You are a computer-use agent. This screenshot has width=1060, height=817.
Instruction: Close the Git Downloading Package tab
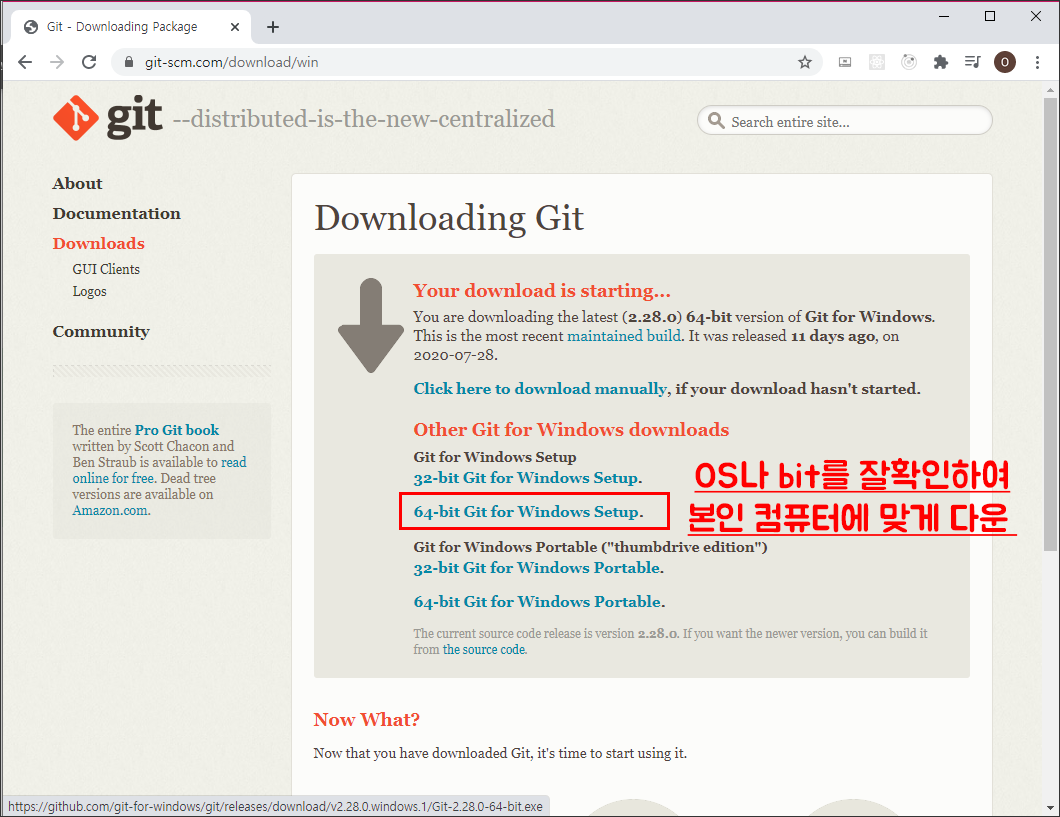tap(235, 27)
